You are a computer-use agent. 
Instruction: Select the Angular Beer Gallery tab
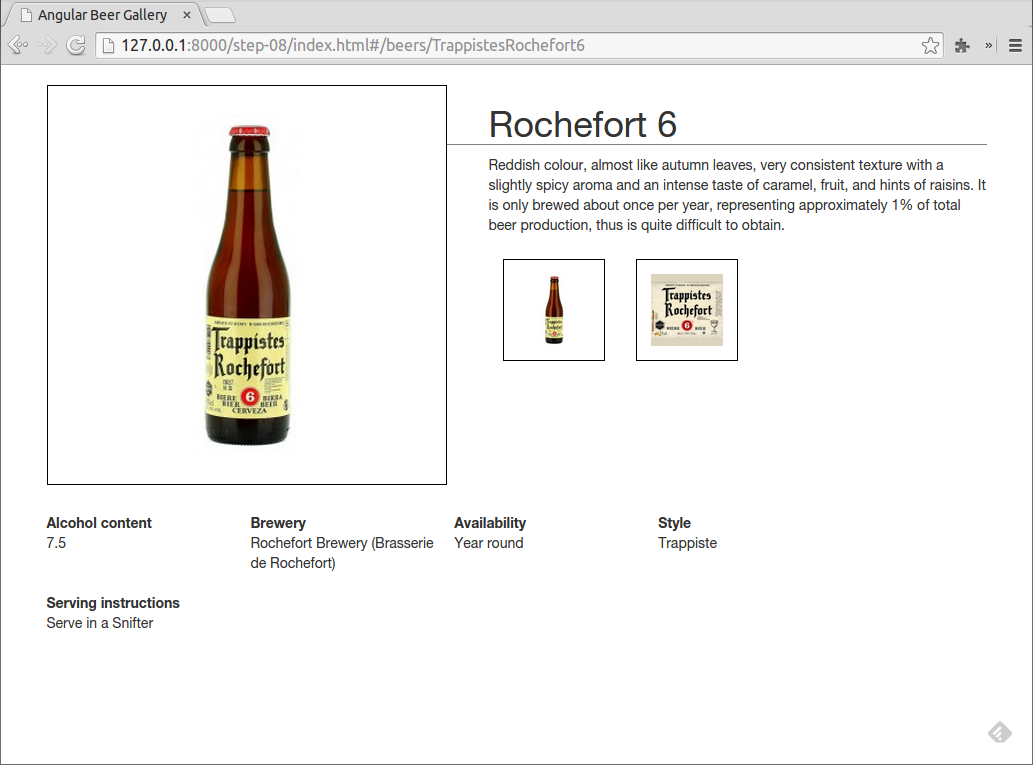pyautogui.click(x=105, y=14)
